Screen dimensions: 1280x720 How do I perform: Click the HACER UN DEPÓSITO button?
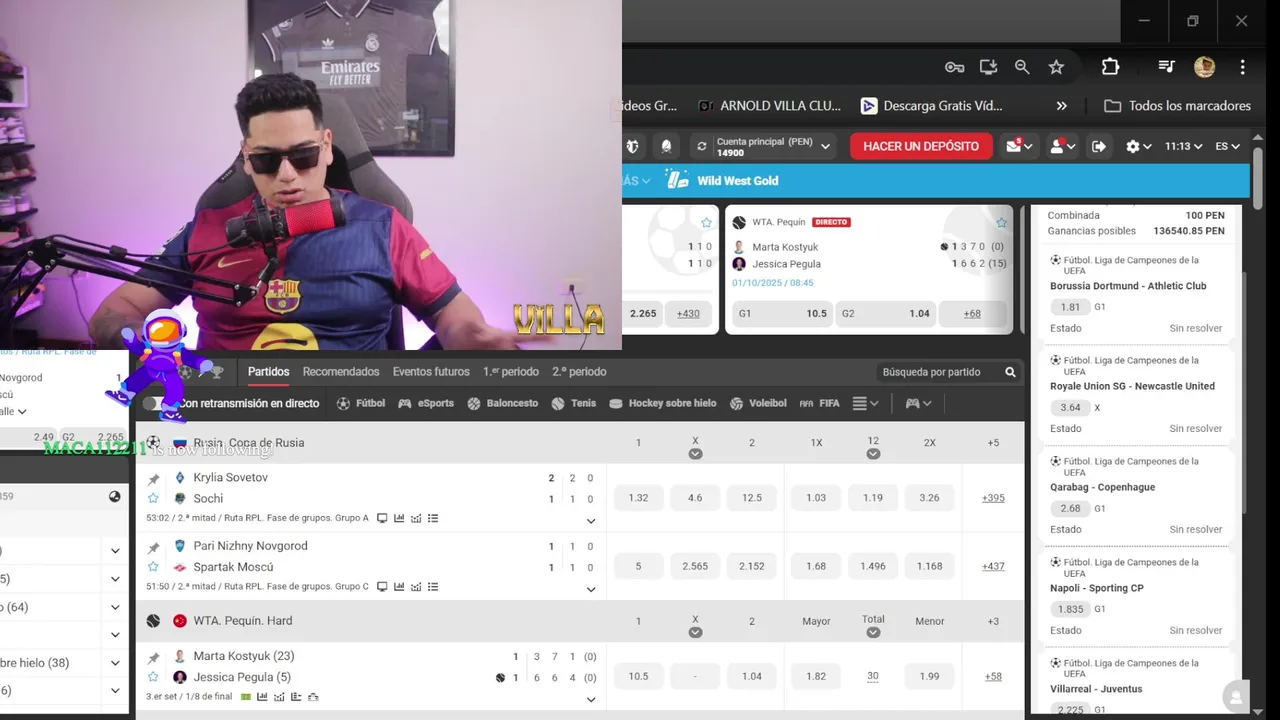point(921,146)
